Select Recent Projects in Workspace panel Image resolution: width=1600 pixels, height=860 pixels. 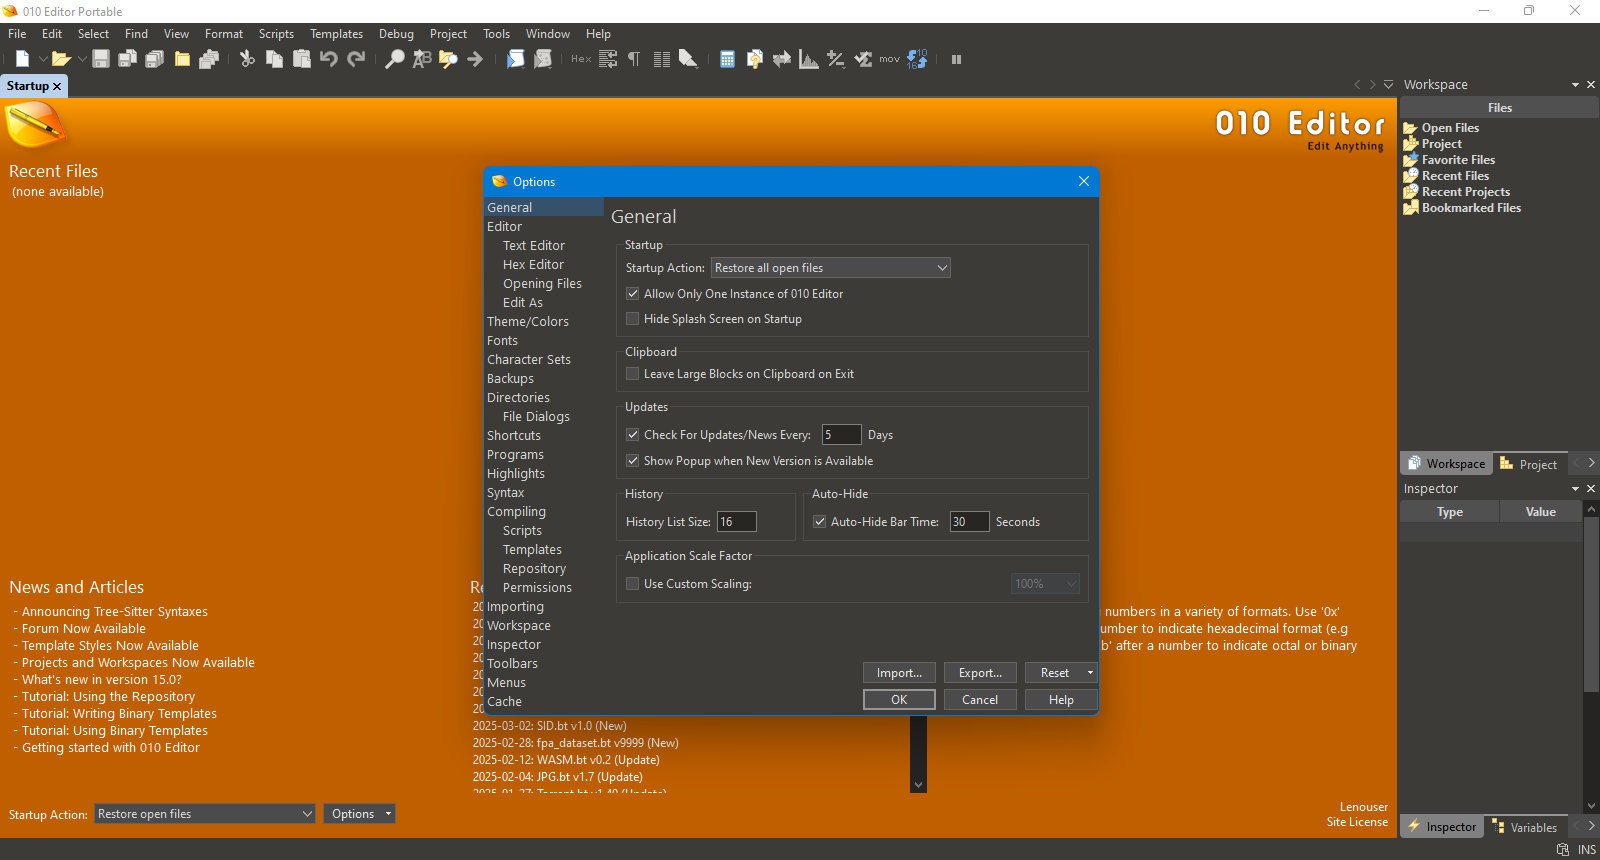point(1466,192)
